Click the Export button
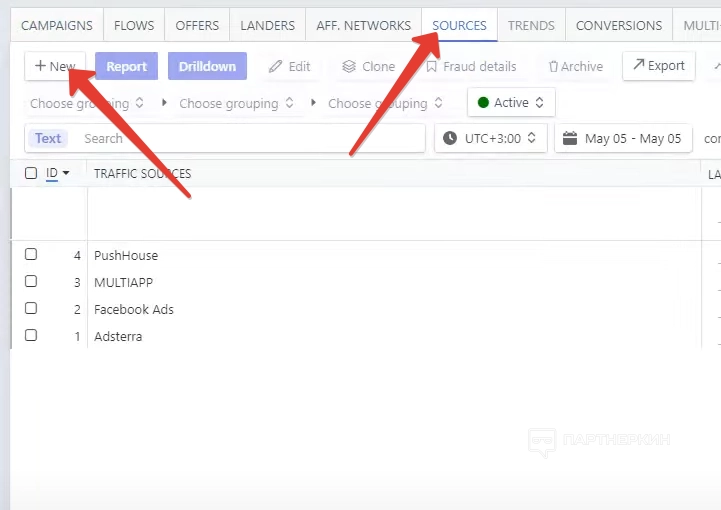Viewport: 721px width, 510px height. point(659,66)
